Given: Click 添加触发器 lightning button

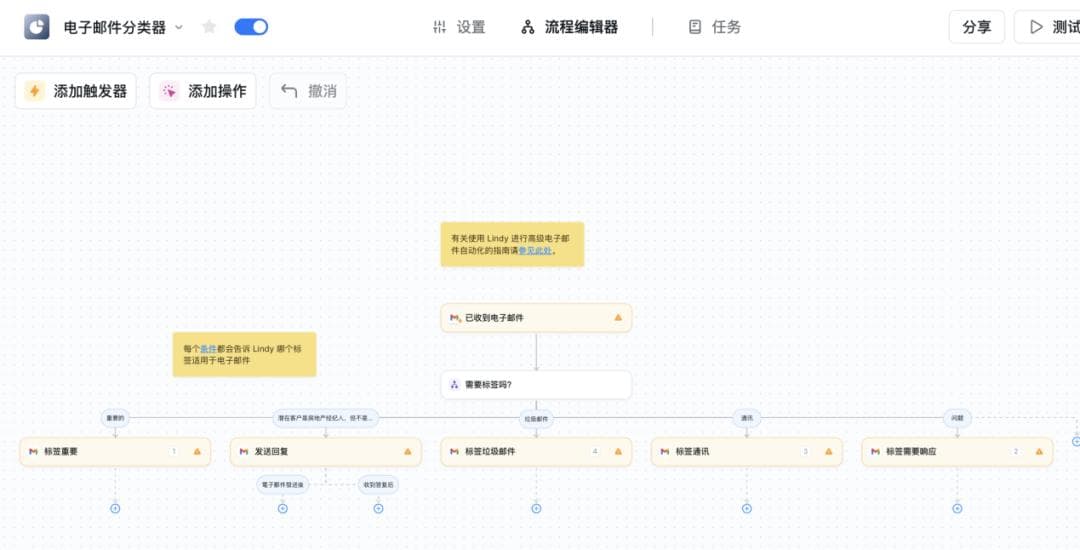Looking at the screenshot, I should 76,91.
